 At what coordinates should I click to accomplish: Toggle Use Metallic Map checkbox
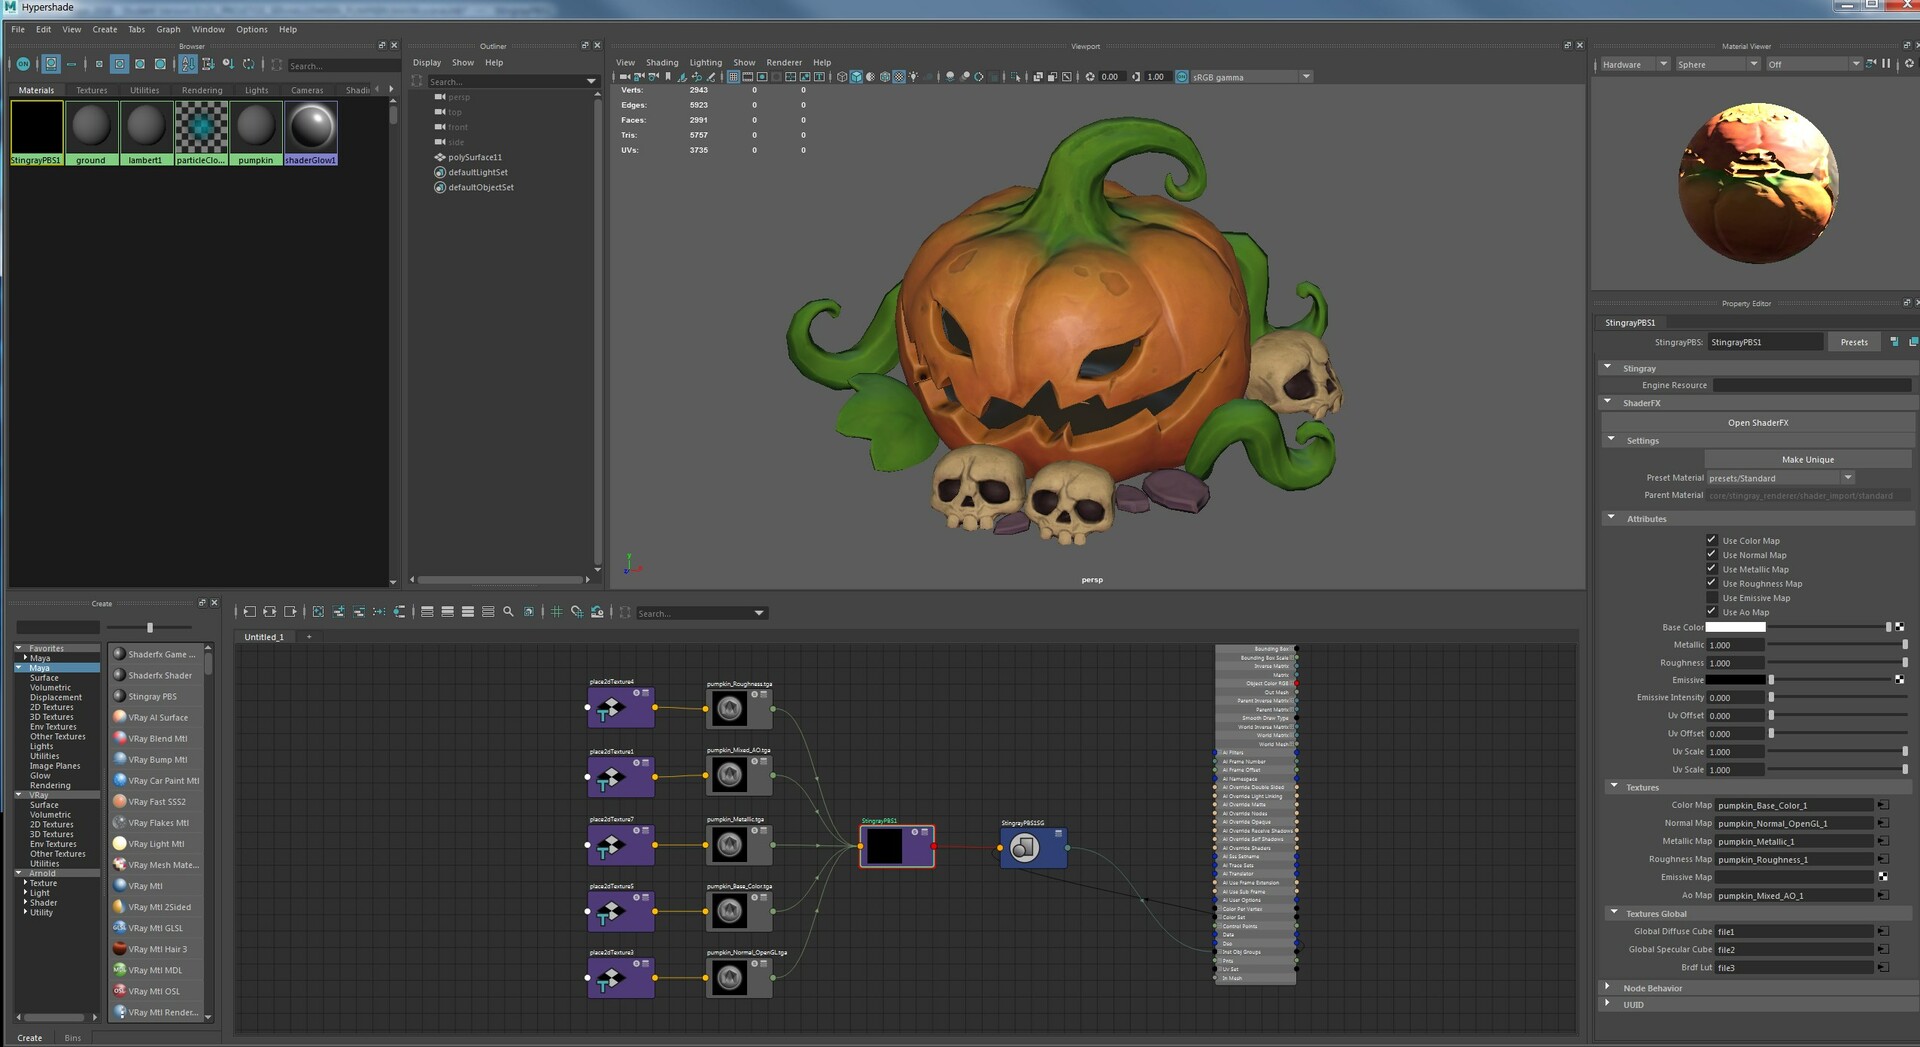pos(1711,568)
